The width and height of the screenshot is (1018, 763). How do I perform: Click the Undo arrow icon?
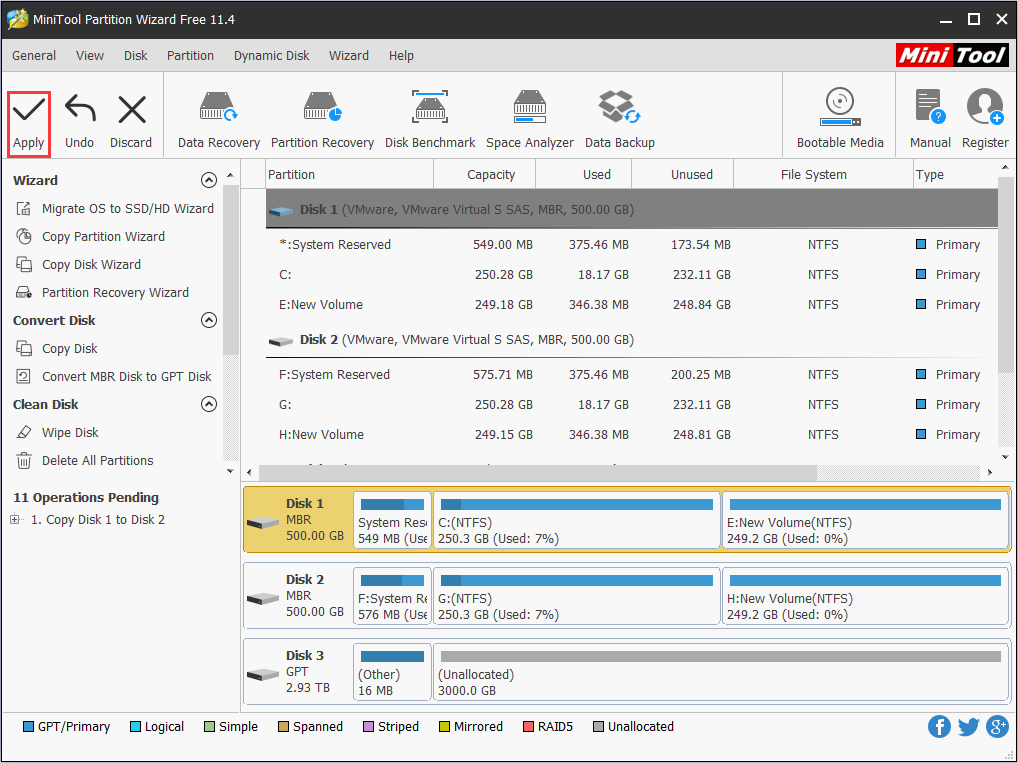click(x=79, y=111)
